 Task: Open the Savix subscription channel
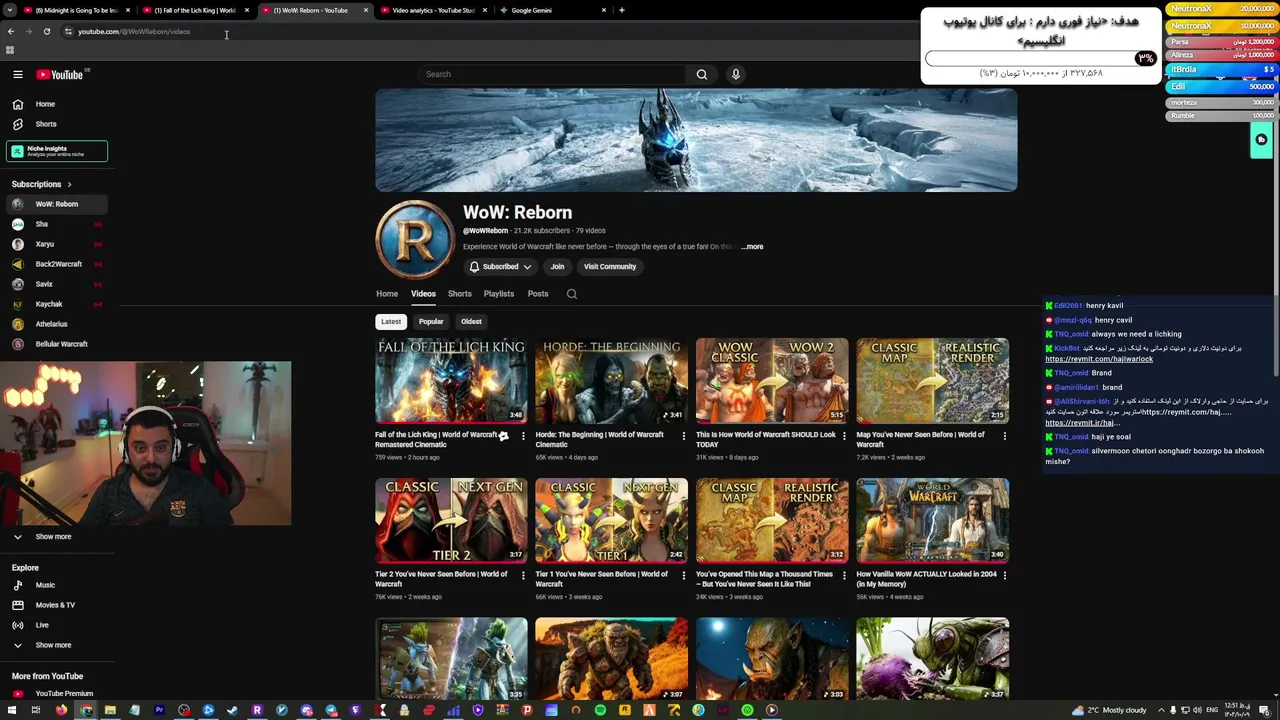pyautogui.click(x=57, y=284)
